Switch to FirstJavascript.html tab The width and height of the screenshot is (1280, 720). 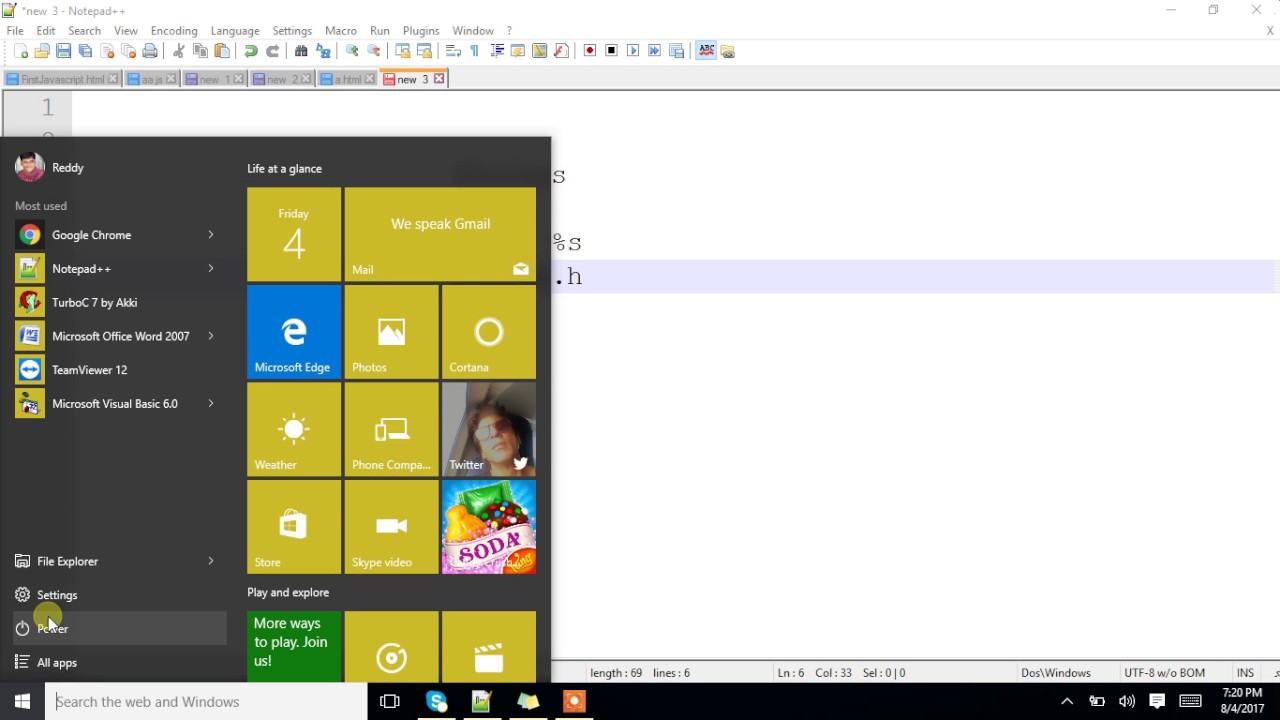(62, 79)
